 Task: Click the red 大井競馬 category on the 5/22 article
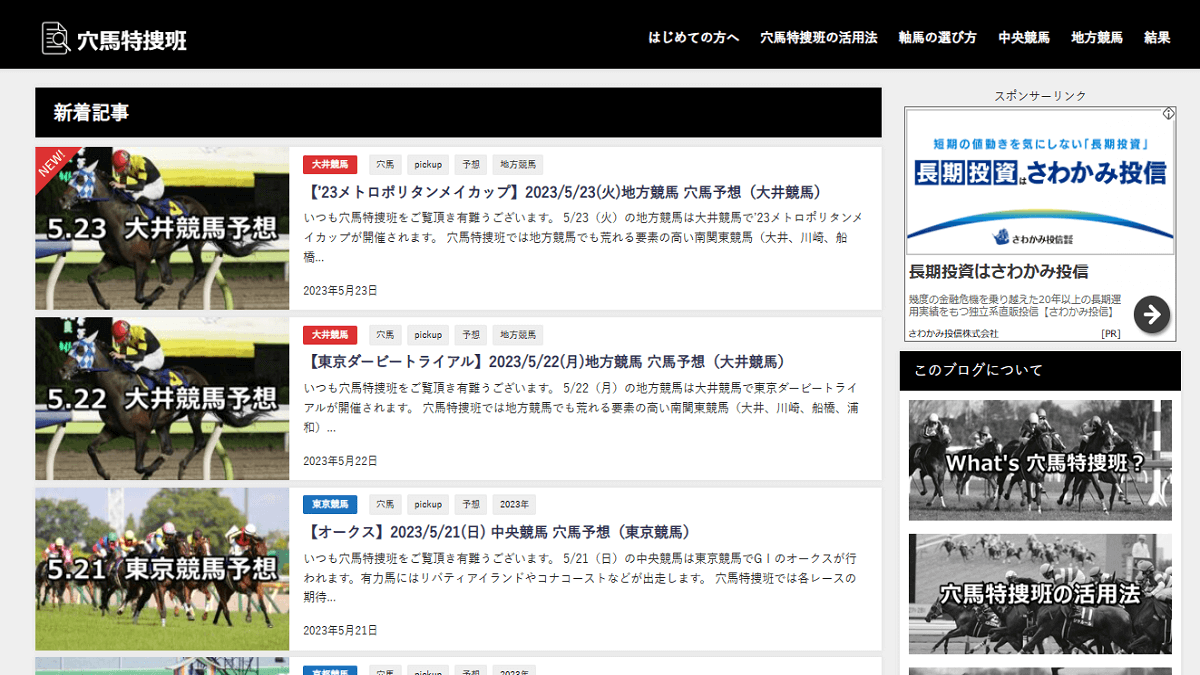pos(330,335)
